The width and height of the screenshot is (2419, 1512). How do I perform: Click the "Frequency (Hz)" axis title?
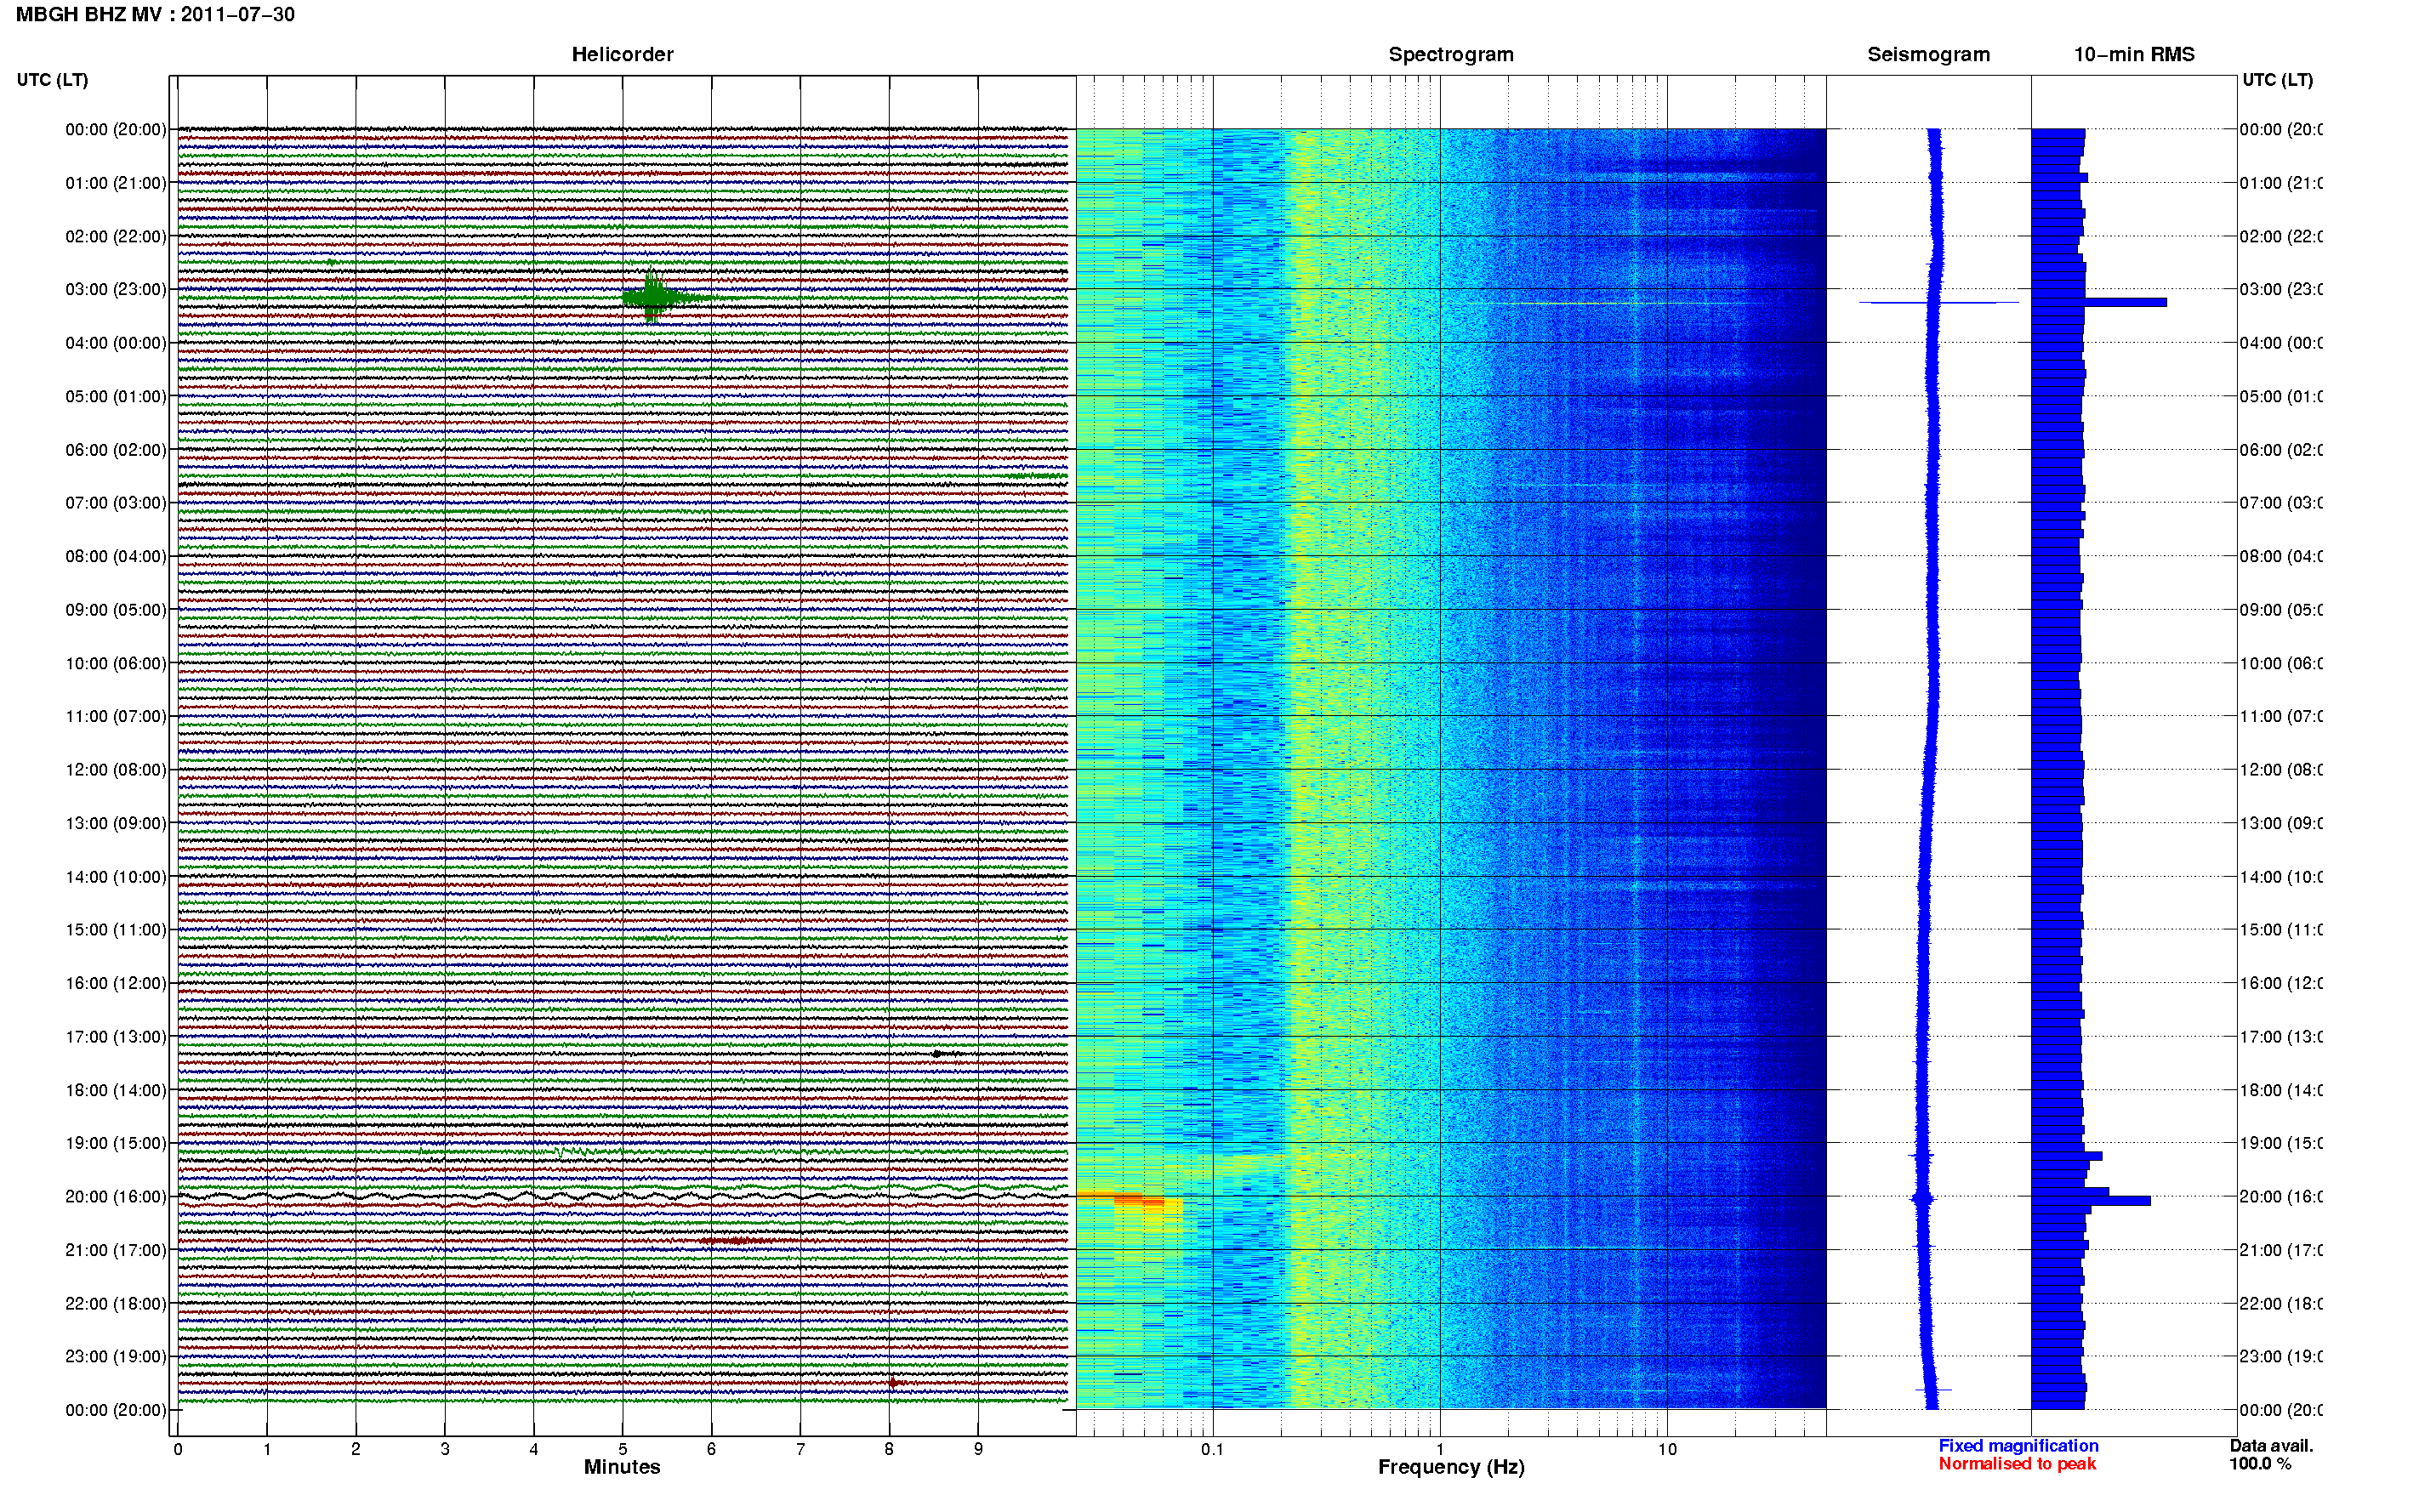point(1451,1467)
